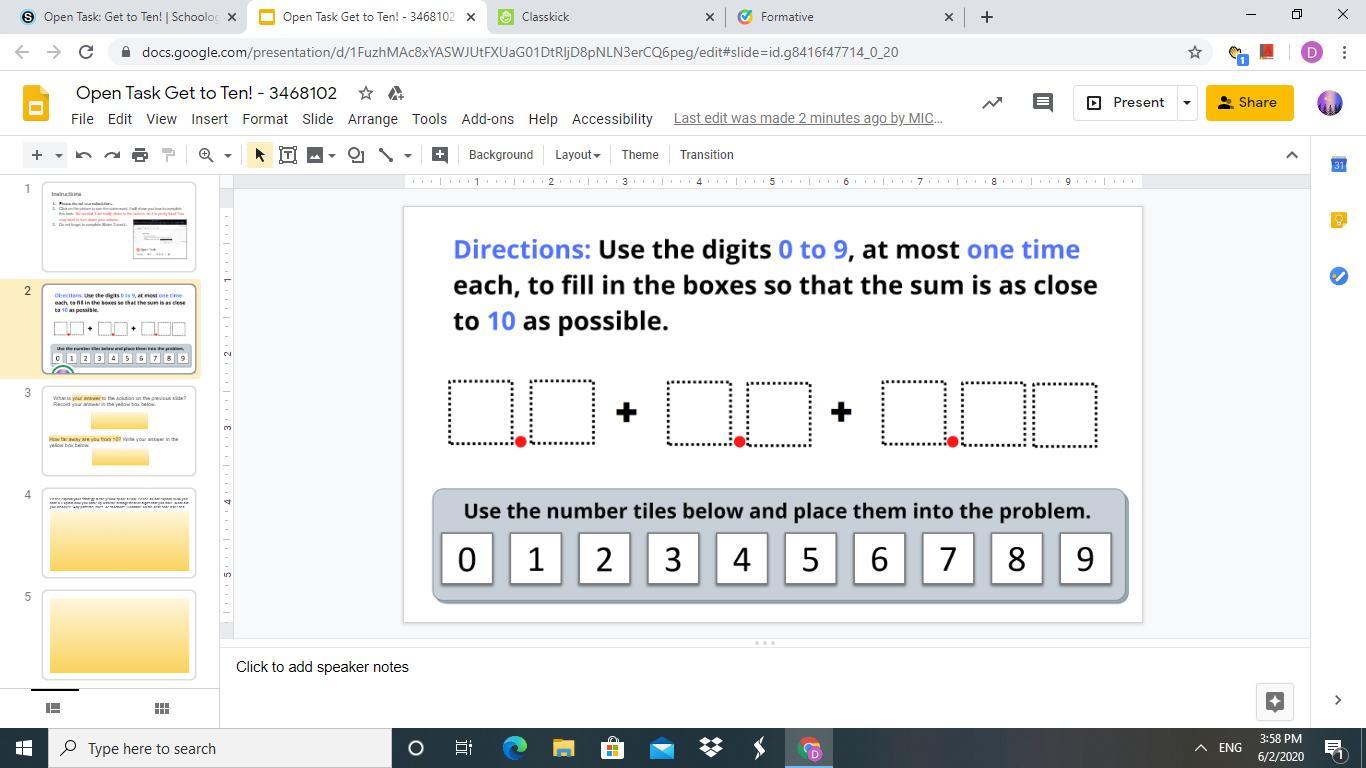Open the Insert menu
Screen dimensions: 1366x768
pyautogui.click(x=209, y=119)
